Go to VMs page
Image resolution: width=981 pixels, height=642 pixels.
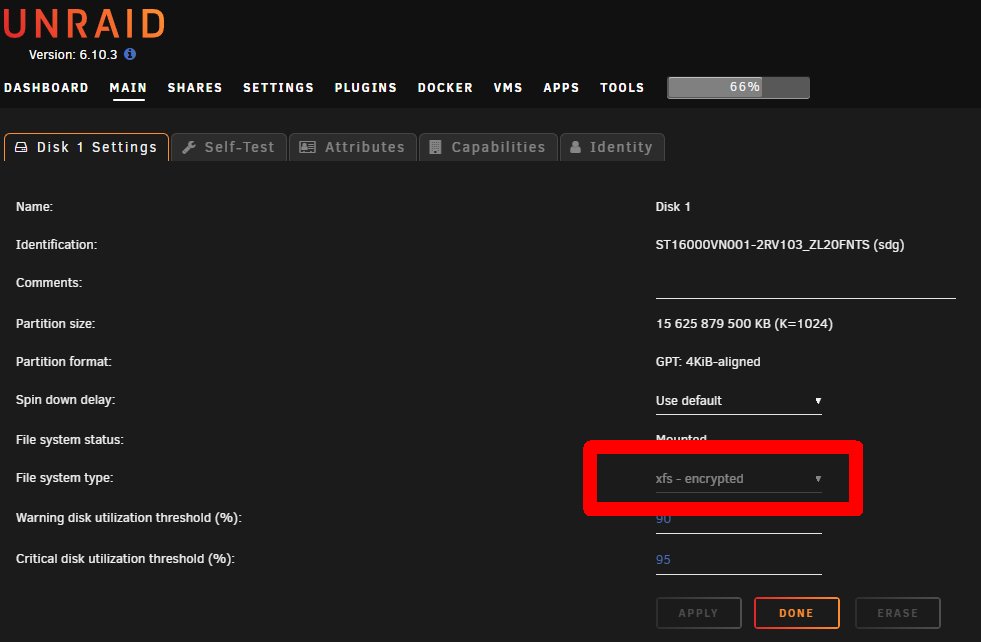[x=507, y=88]
